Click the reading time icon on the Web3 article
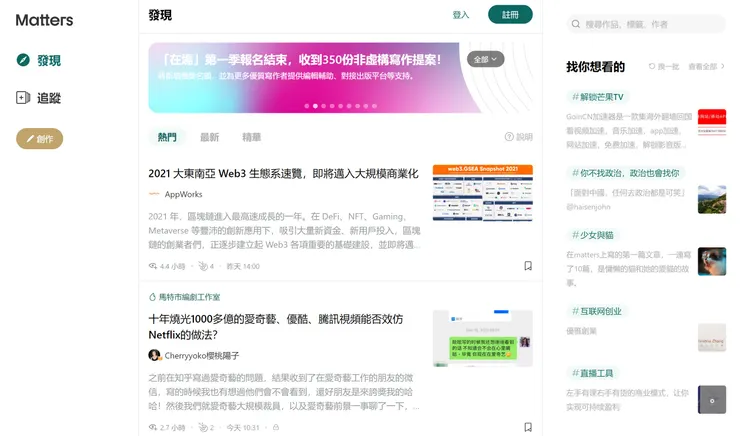This screenshot has width=740, height=436. (153, 266)
